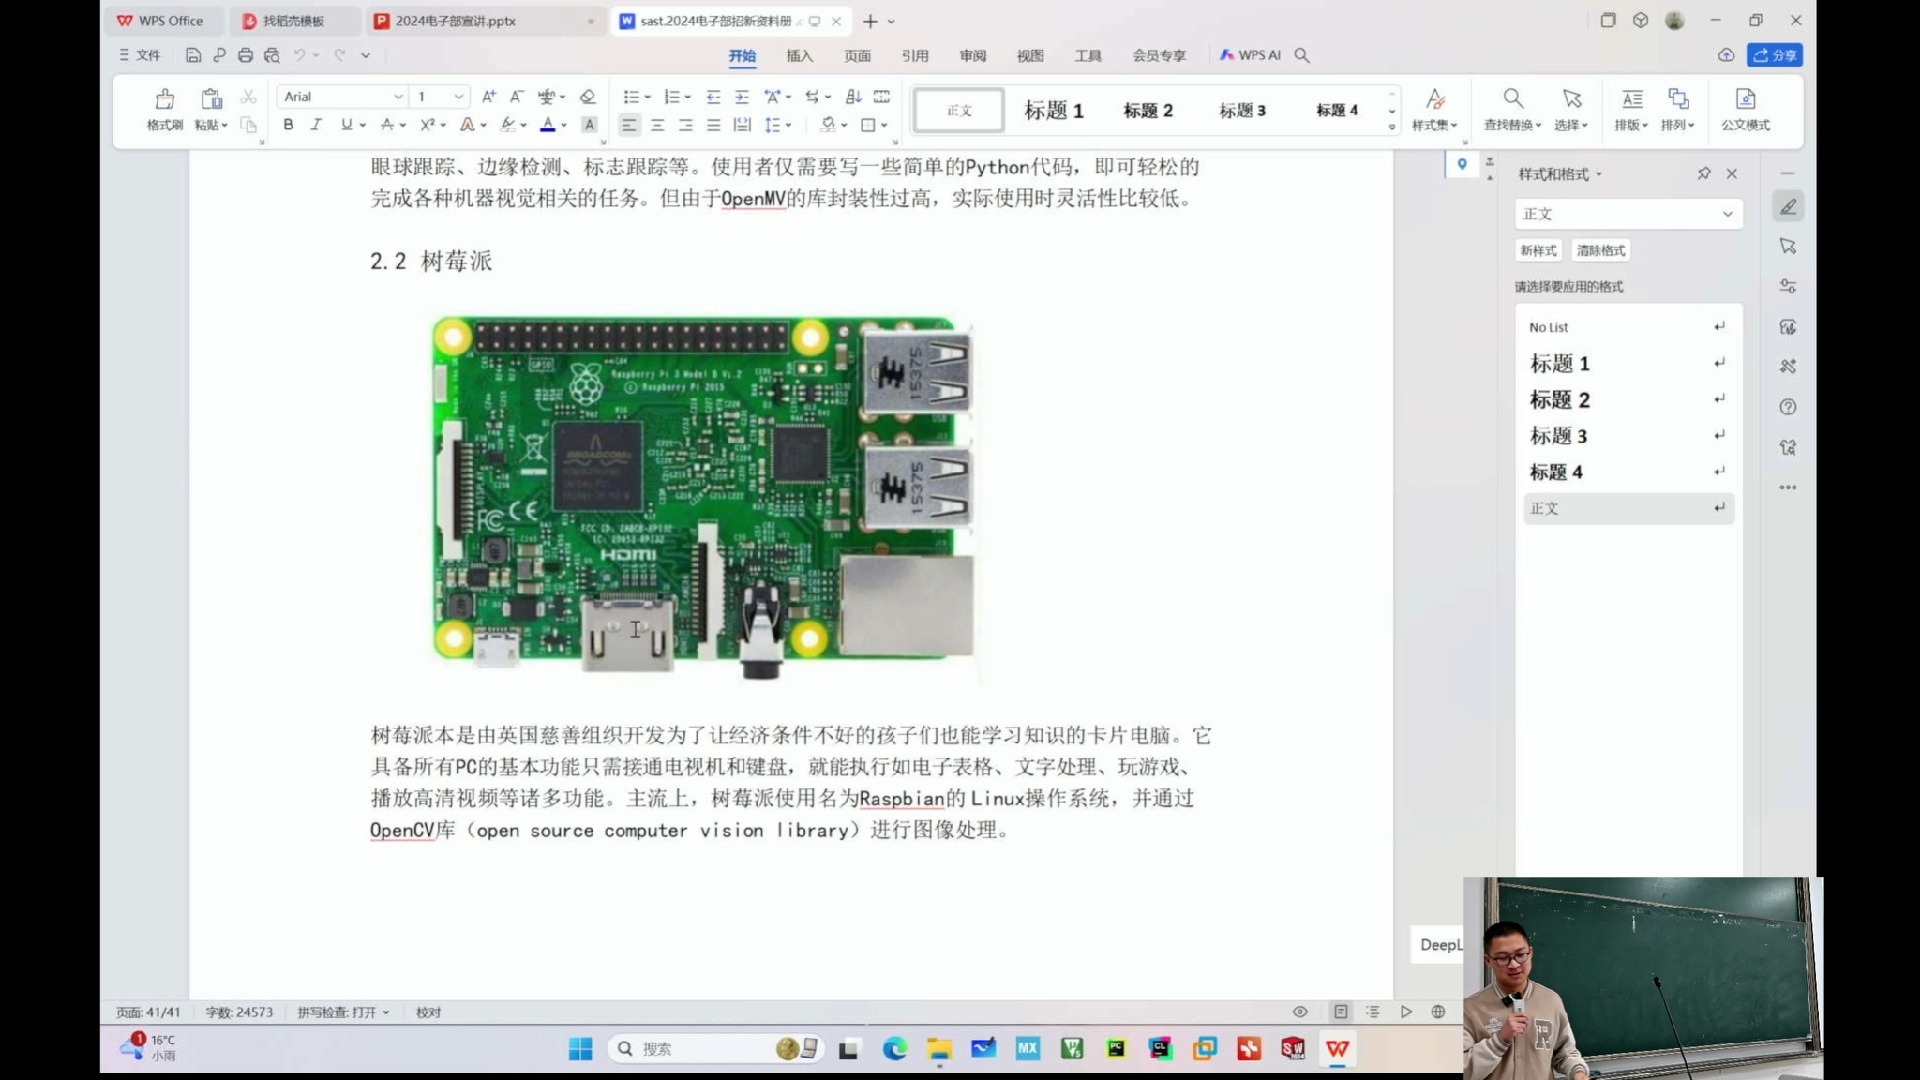Image resolution: width=1920 pixels, height=1080 pixels.
Task: Click the Print icon in quick access bar
Action: click(x=245, y=56)
